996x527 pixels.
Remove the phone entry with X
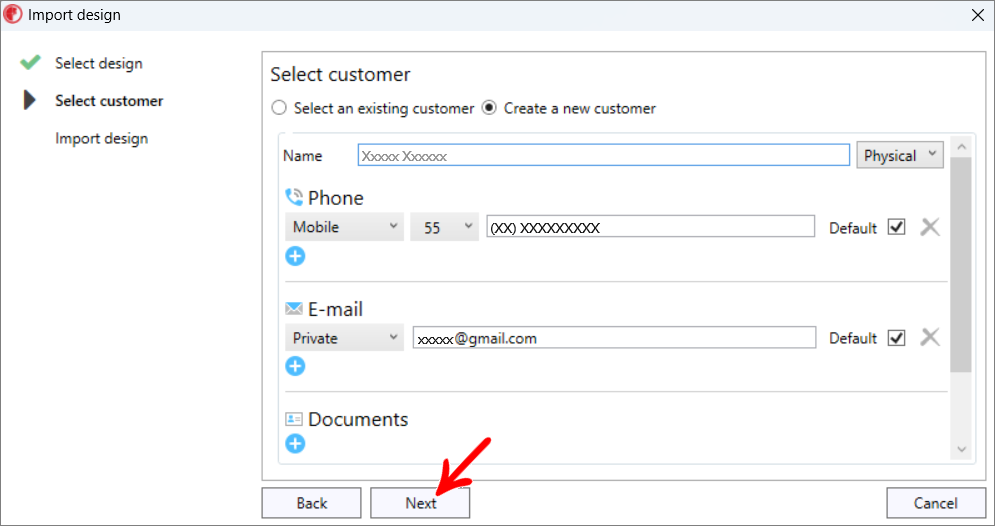(x=930, y=227)
